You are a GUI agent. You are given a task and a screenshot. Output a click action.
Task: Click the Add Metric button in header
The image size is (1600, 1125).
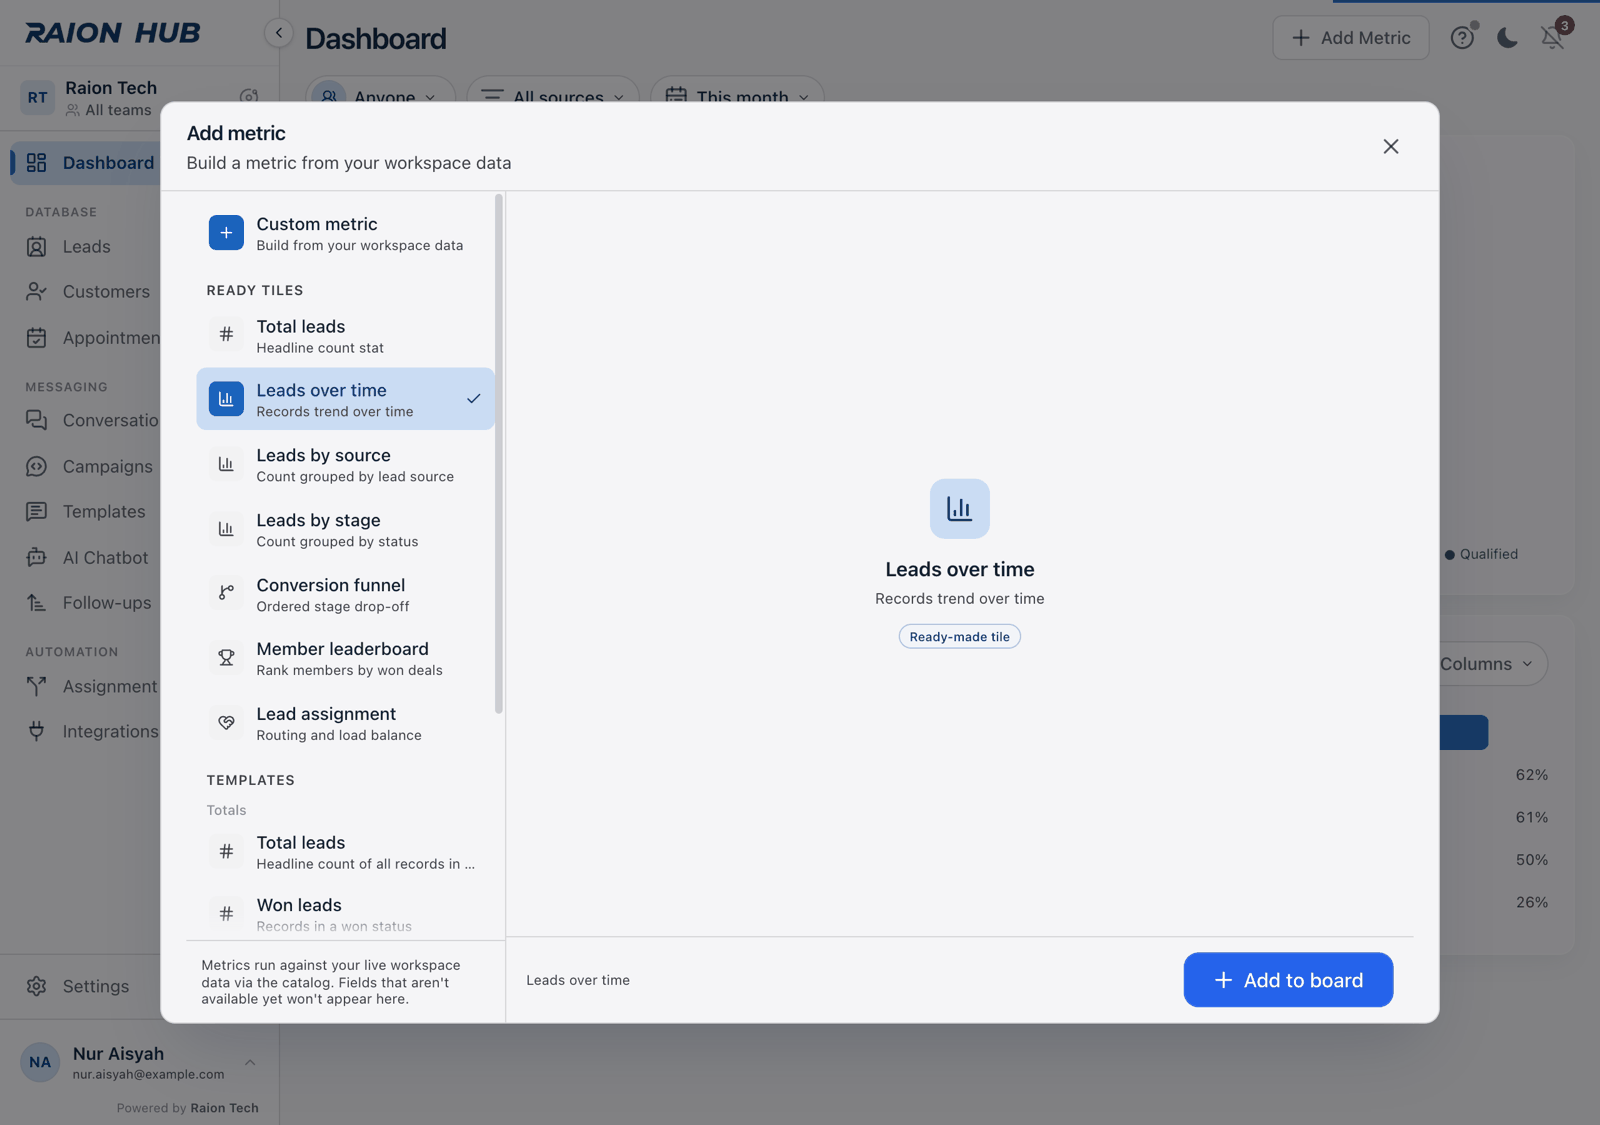pyautogui.click(x=1351, y=38)
